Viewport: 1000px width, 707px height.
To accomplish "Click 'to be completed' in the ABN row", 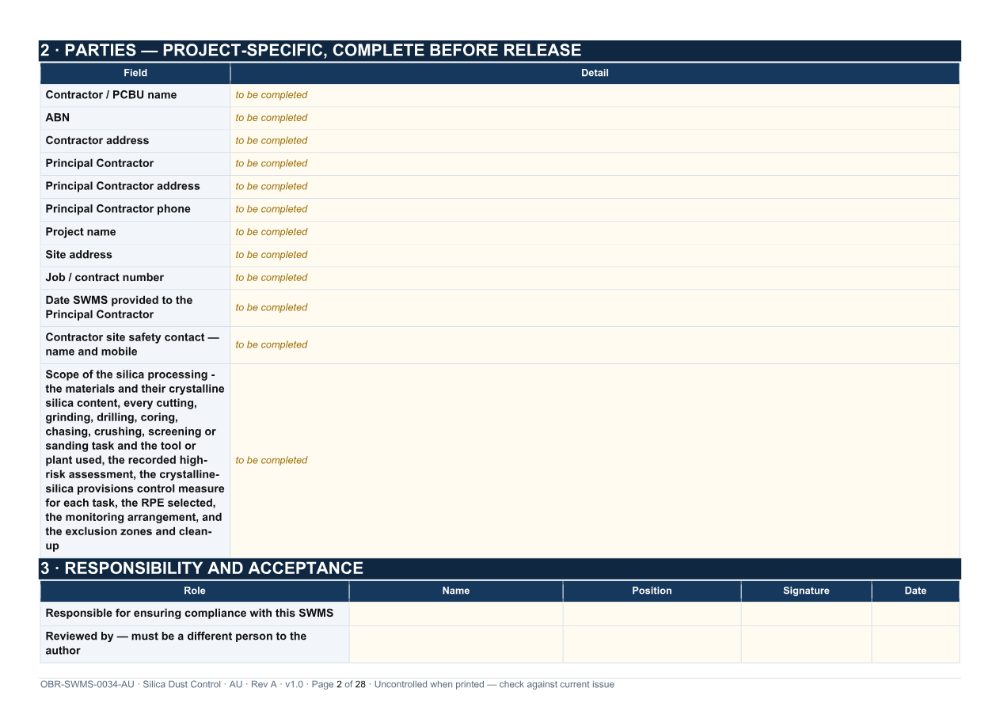I will [271, 118].
